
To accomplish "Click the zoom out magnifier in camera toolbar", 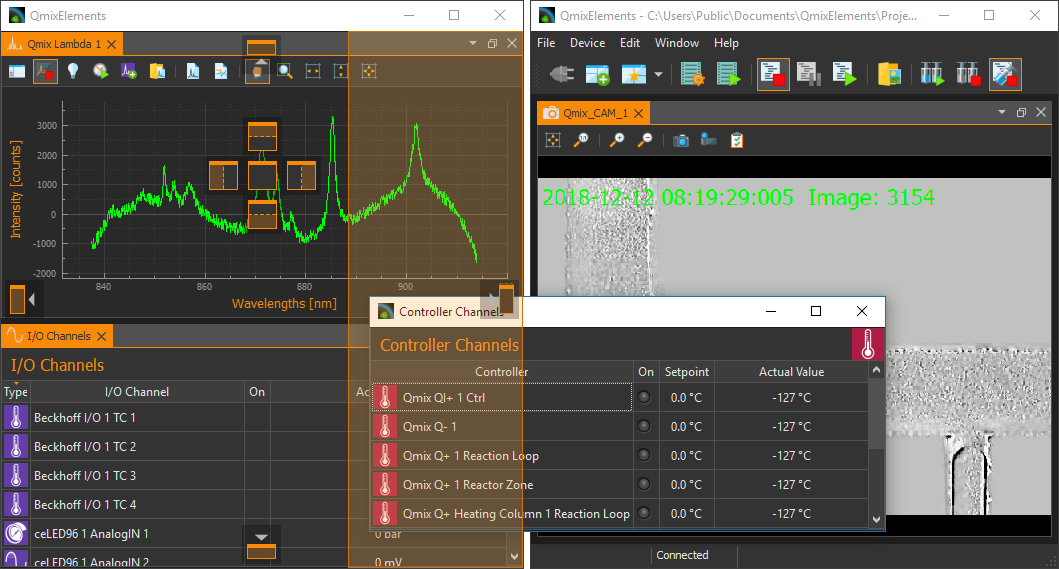I will coord(645,141).
